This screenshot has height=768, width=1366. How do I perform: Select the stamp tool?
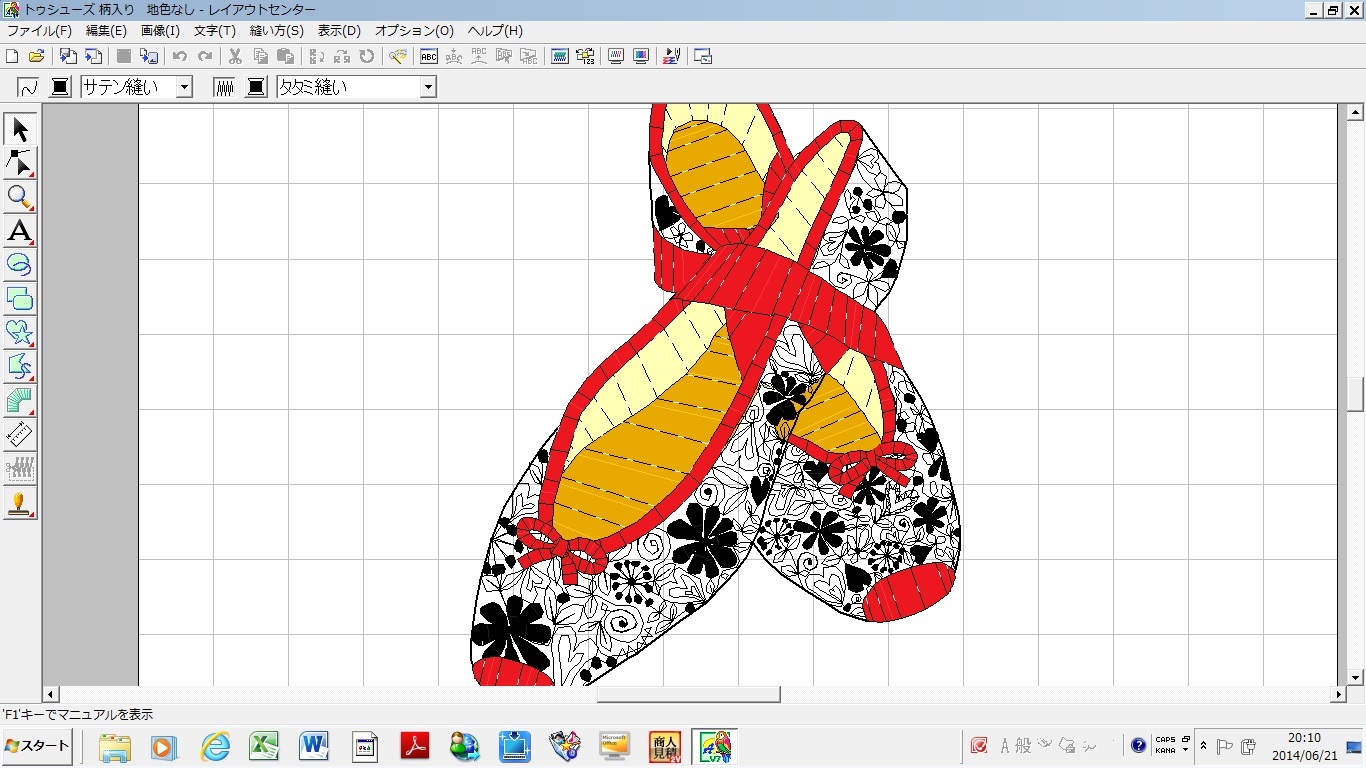click(20, 503)
